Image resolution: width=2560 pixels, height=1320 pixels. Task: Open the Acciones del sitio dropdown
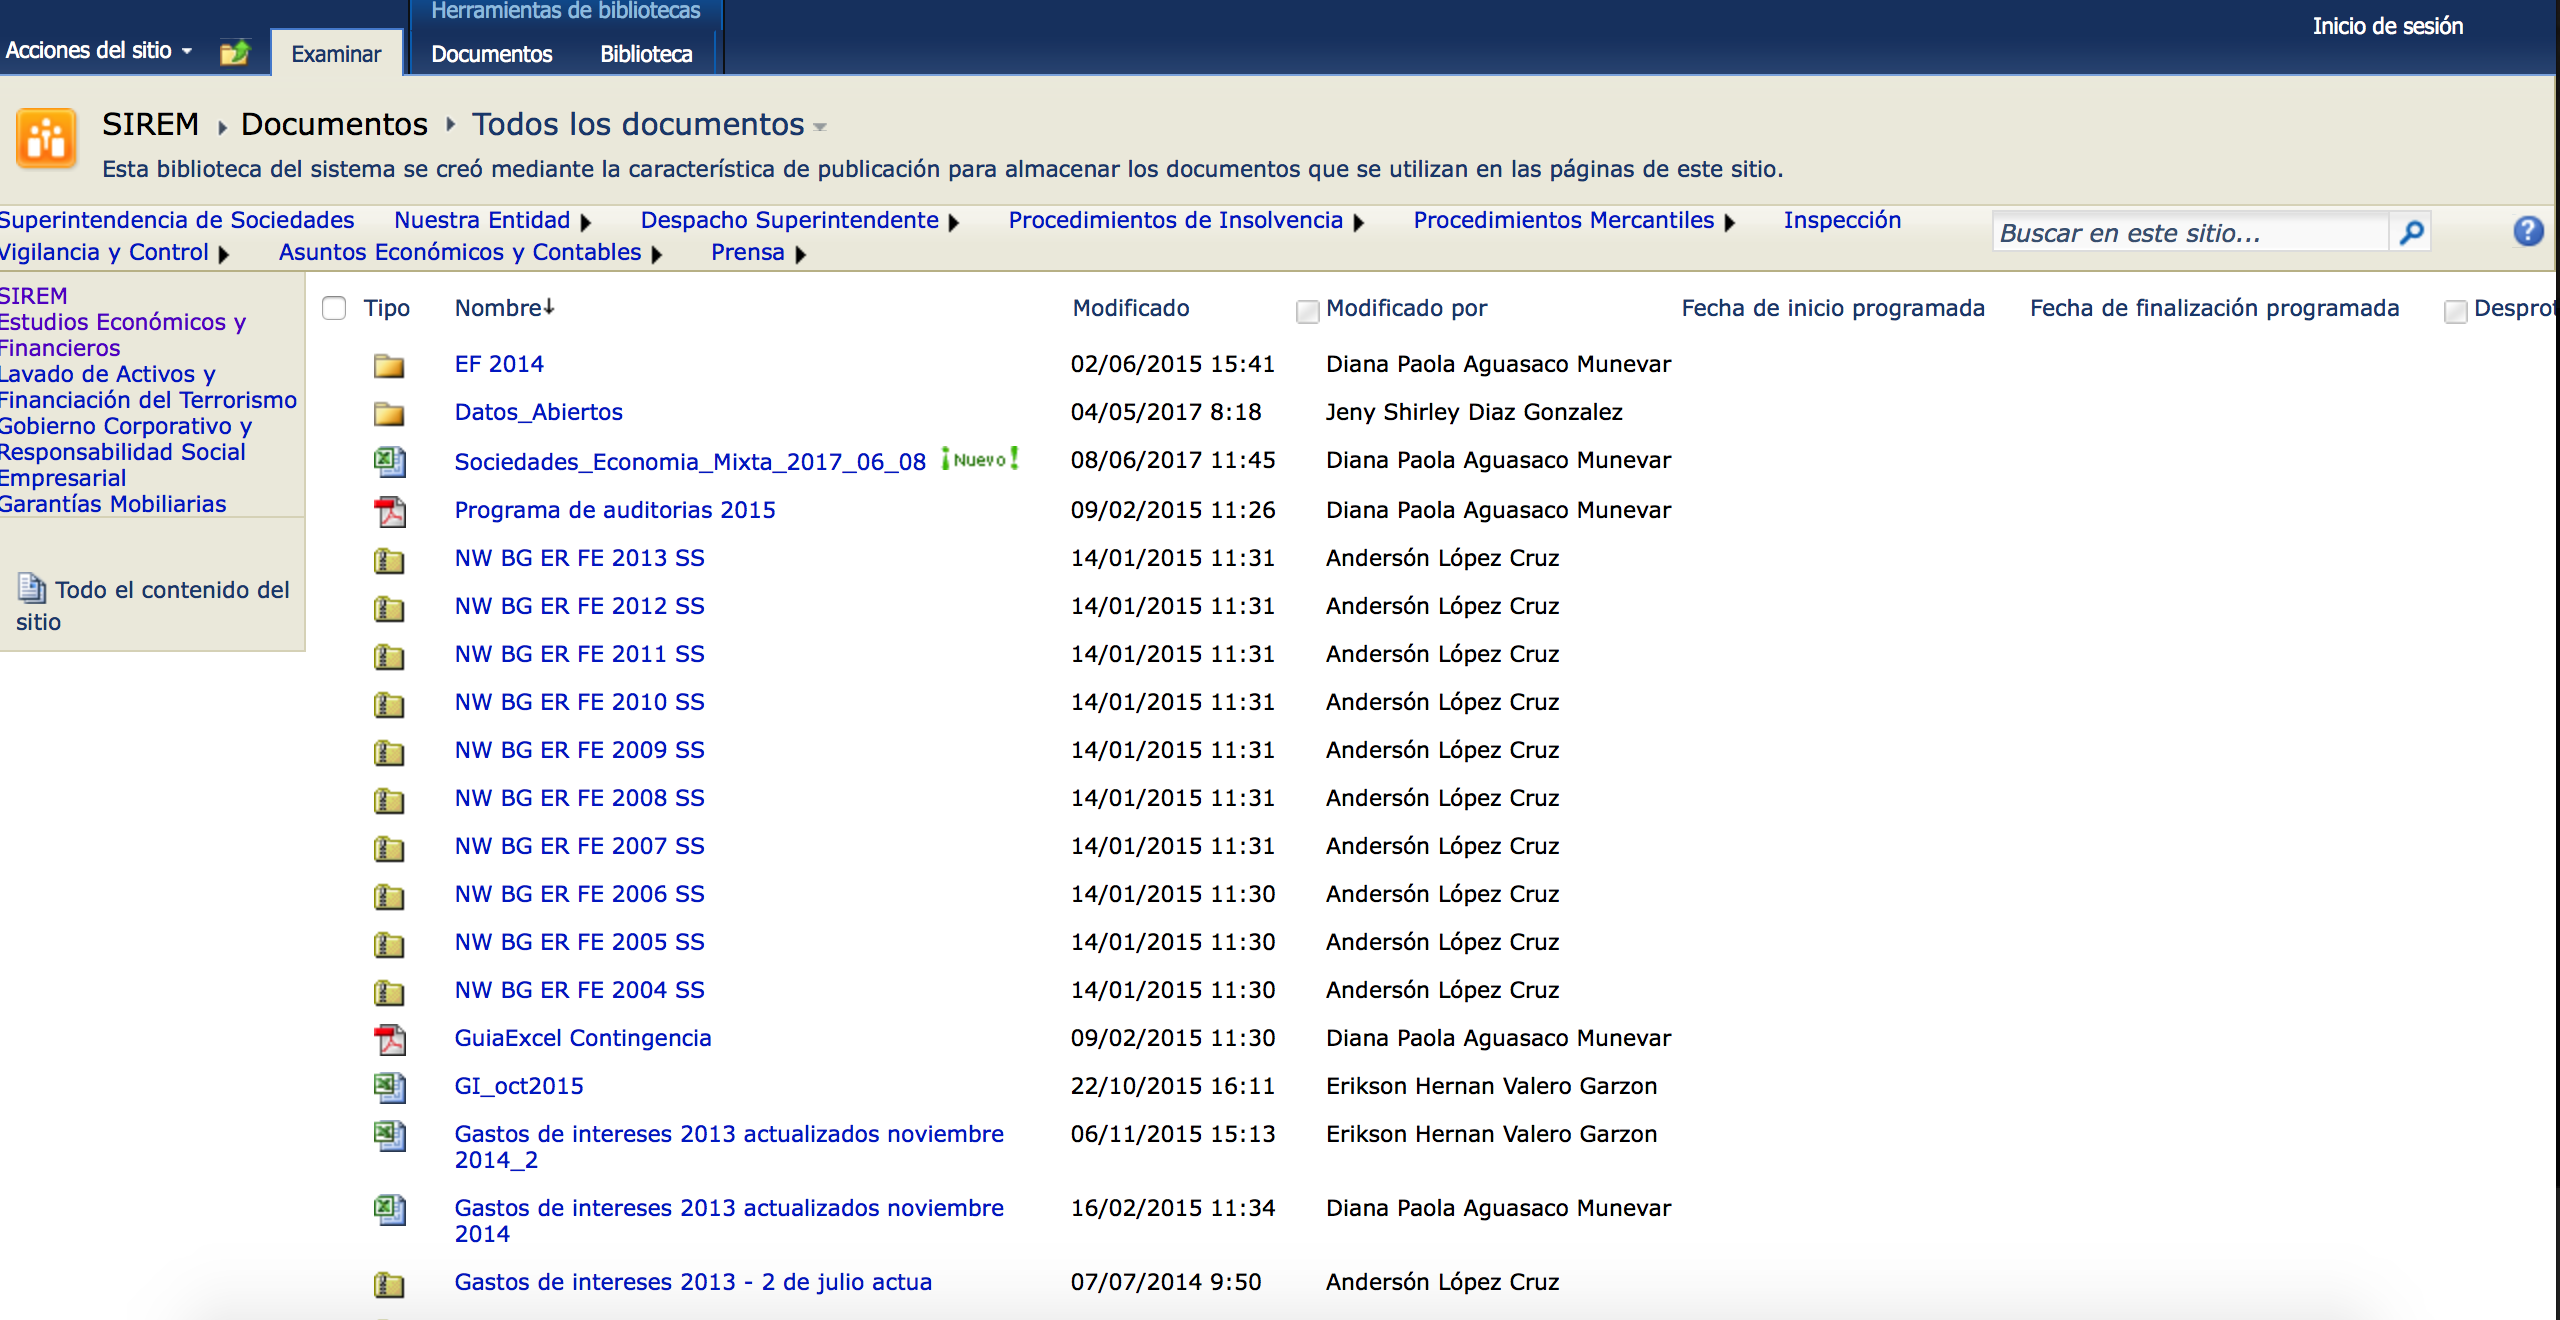(x=98, y=50)
